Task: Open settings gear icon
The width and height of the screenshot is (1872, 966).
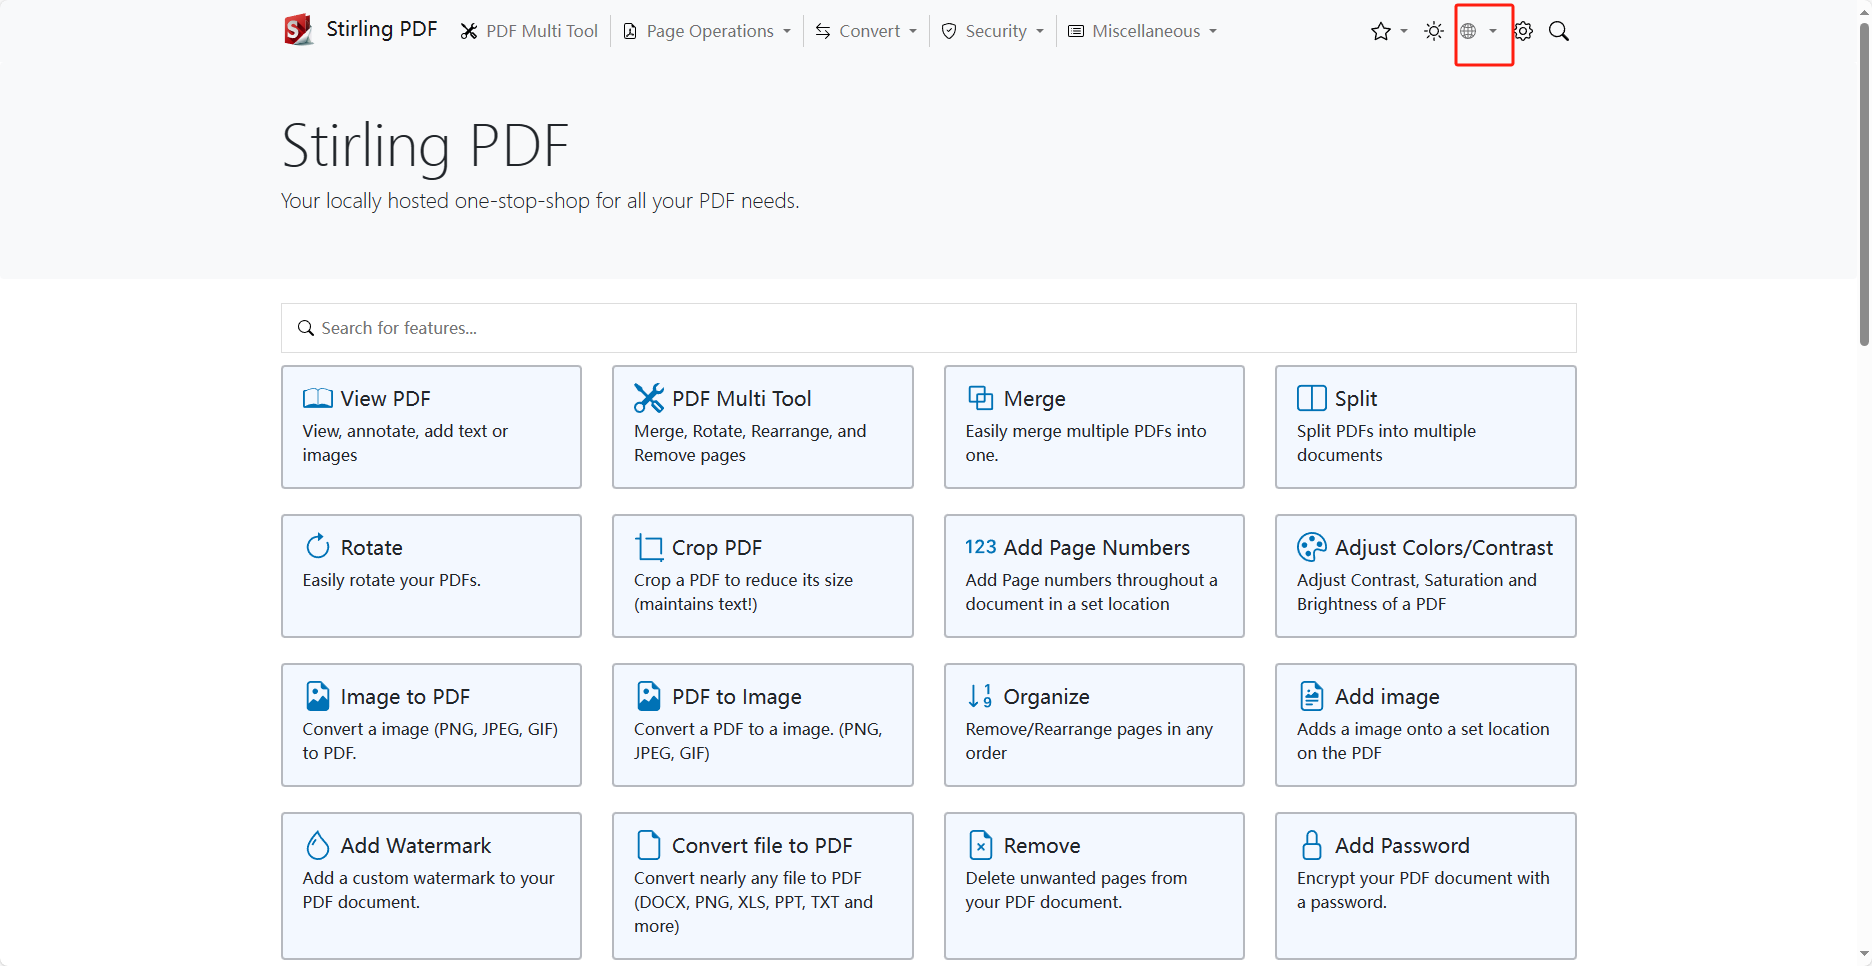Action: click(x=1523, y=31)
